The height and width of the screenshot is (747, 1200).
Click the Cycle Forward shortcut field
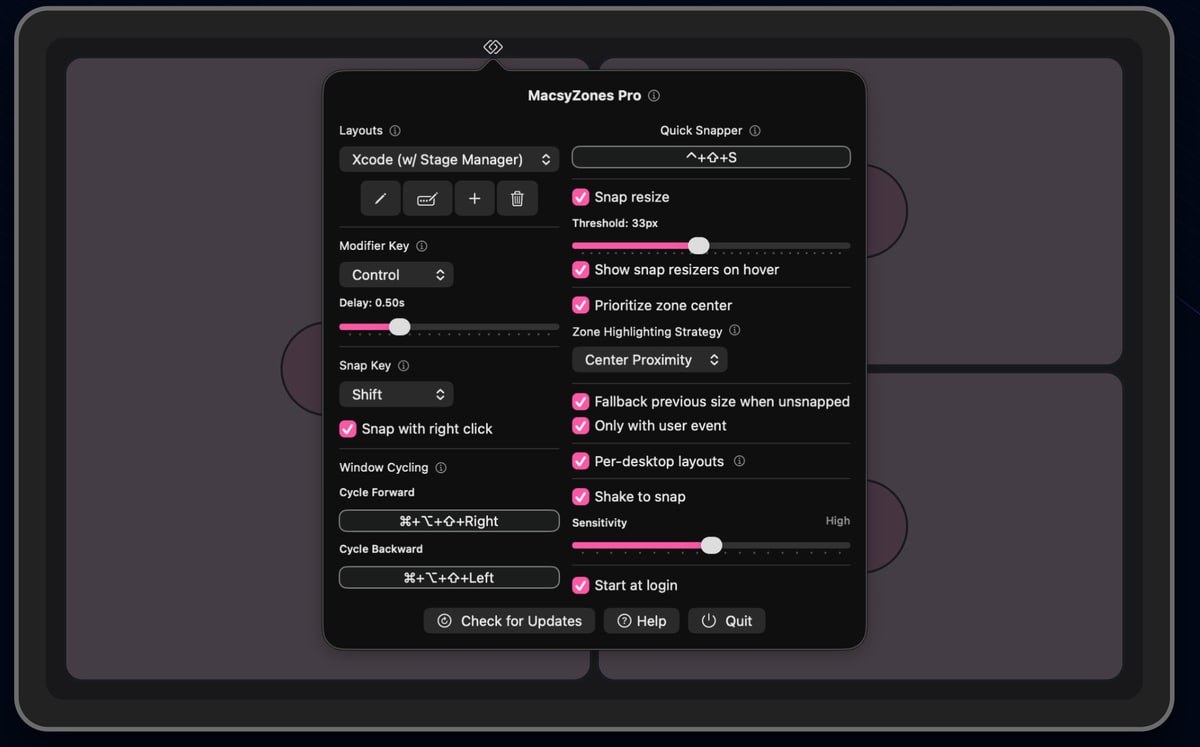pyautogui.click(x=449, y=521)
